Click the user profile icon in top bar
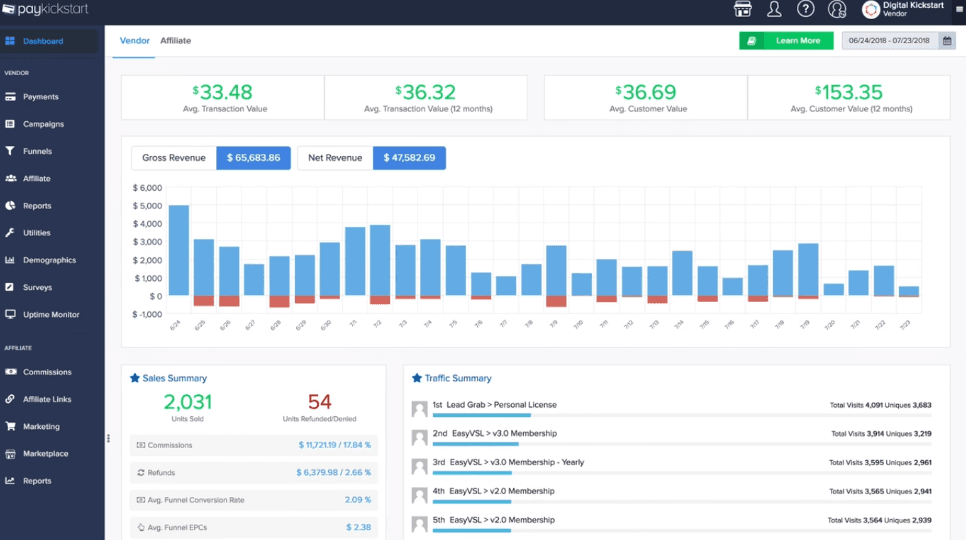Screen dimensions: 966x540 click(774, 9)
